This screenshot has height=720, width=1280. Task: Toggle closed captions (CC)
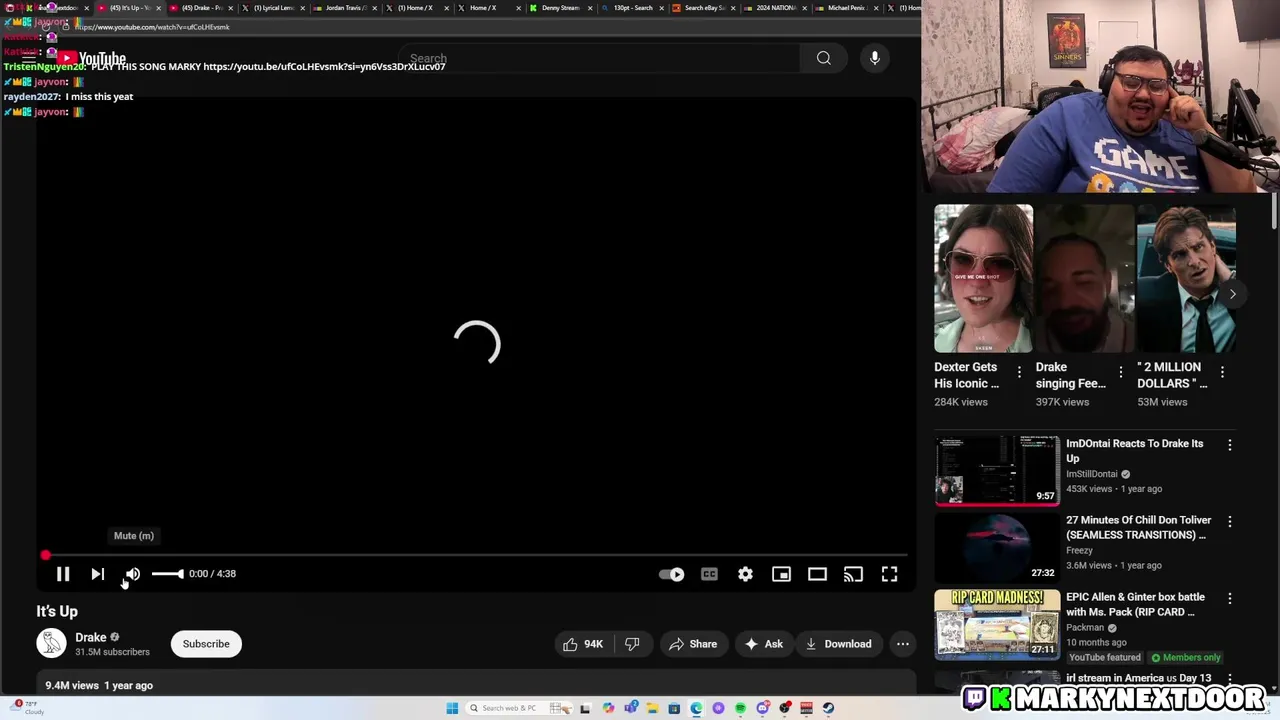pos(709,574)
